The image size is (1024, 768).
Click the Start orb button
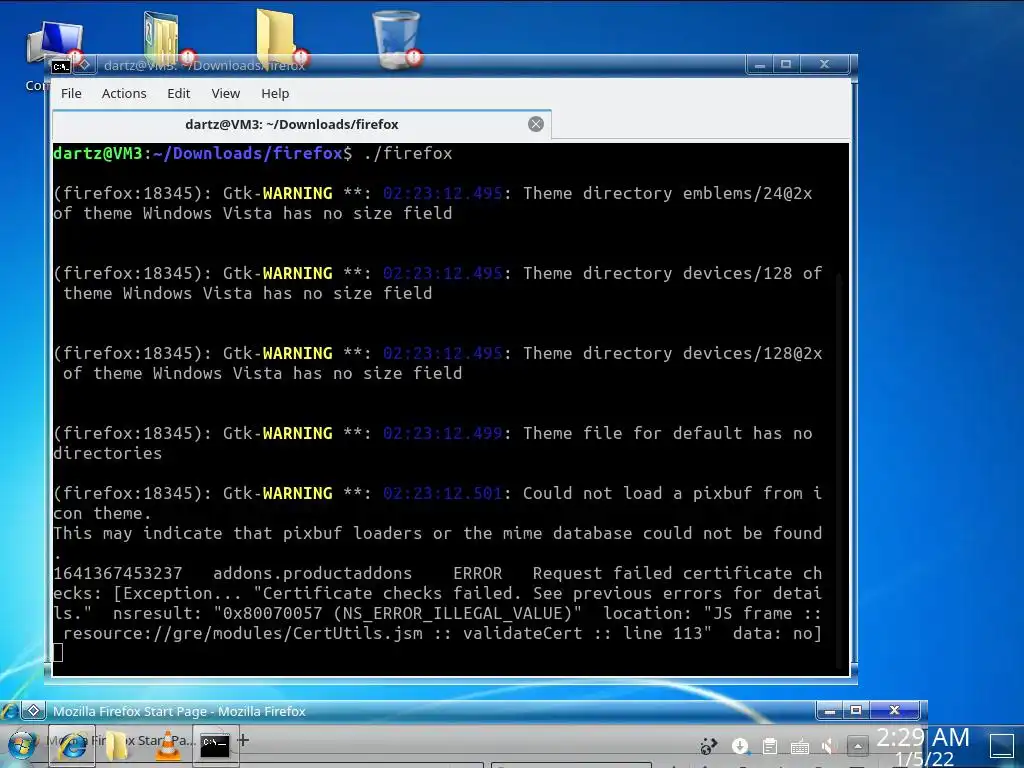coord(22,745)
